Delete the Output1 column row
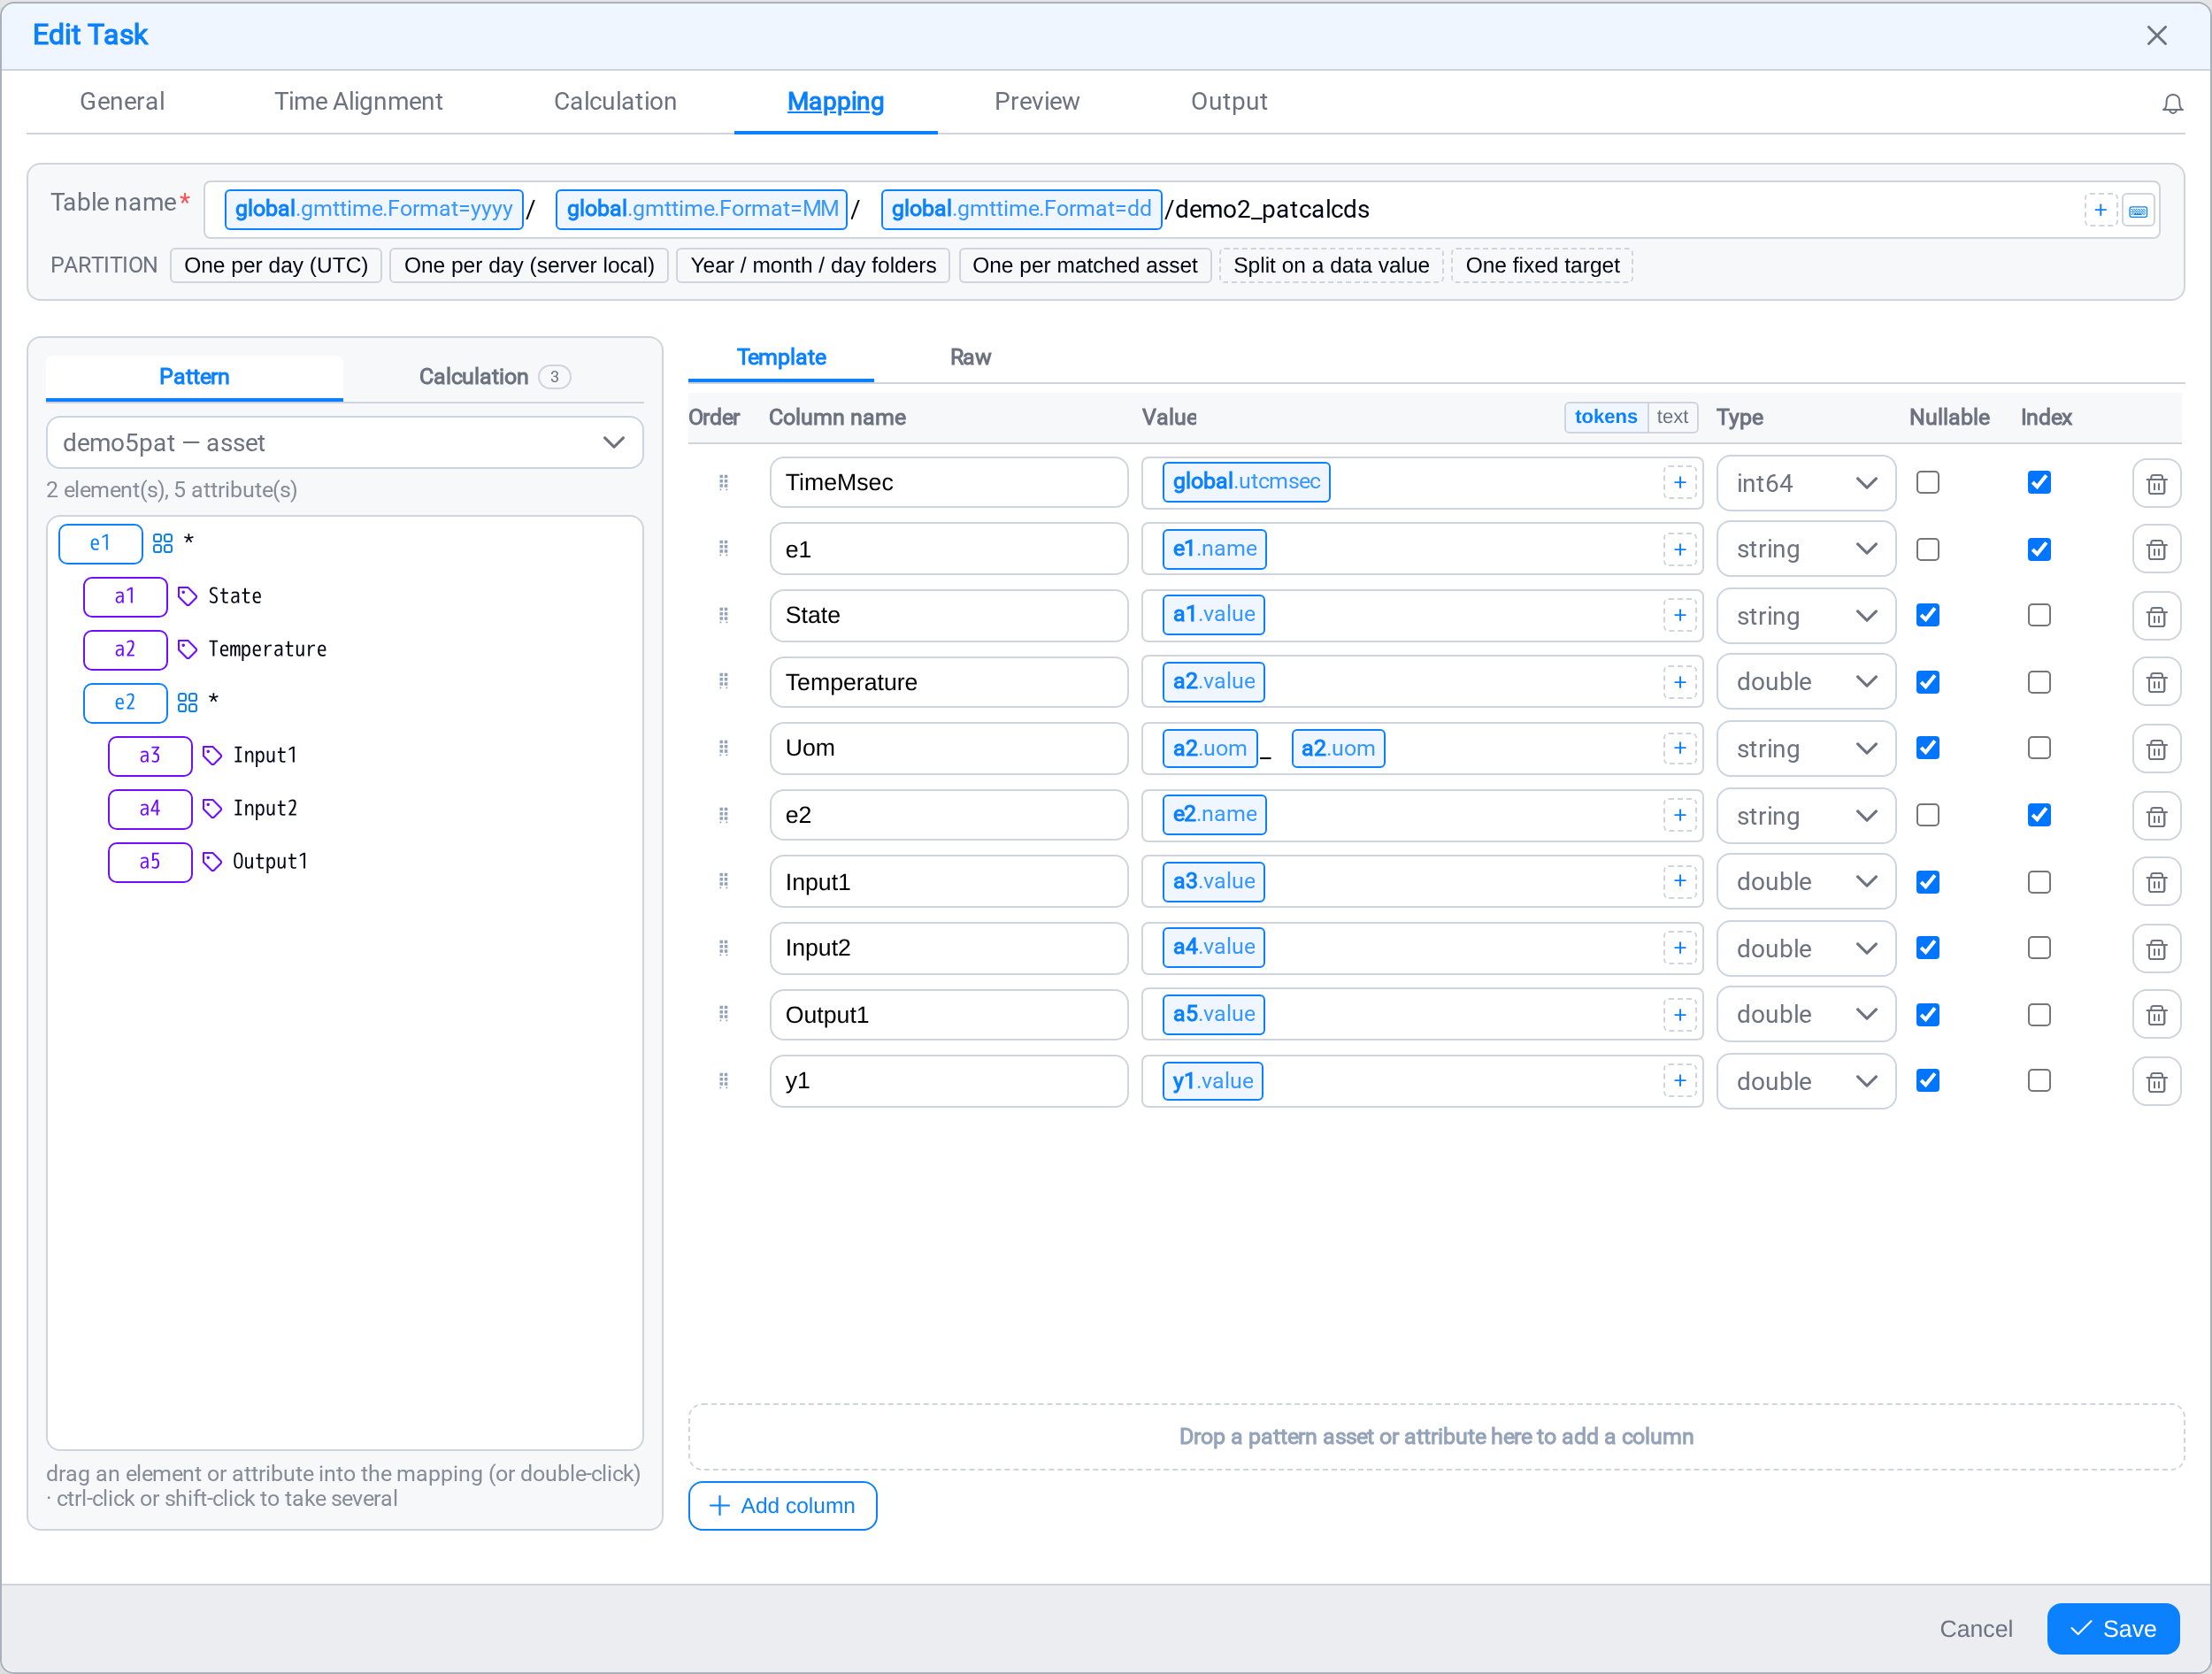This screenshot has width=2212, height=1674. pos(2156,1015)
